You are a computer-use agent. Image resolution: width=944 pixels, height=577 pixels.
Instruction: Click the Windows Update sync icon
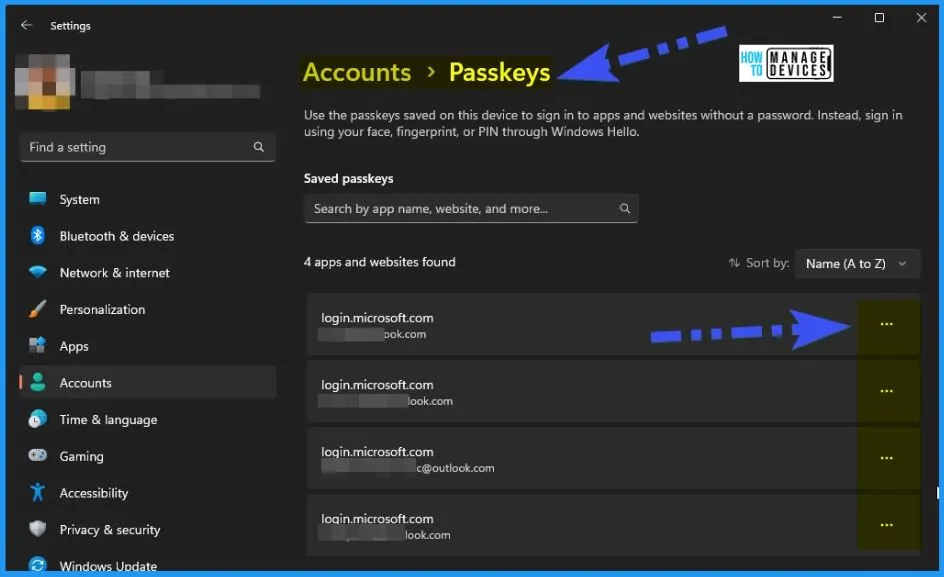(37, 564)
